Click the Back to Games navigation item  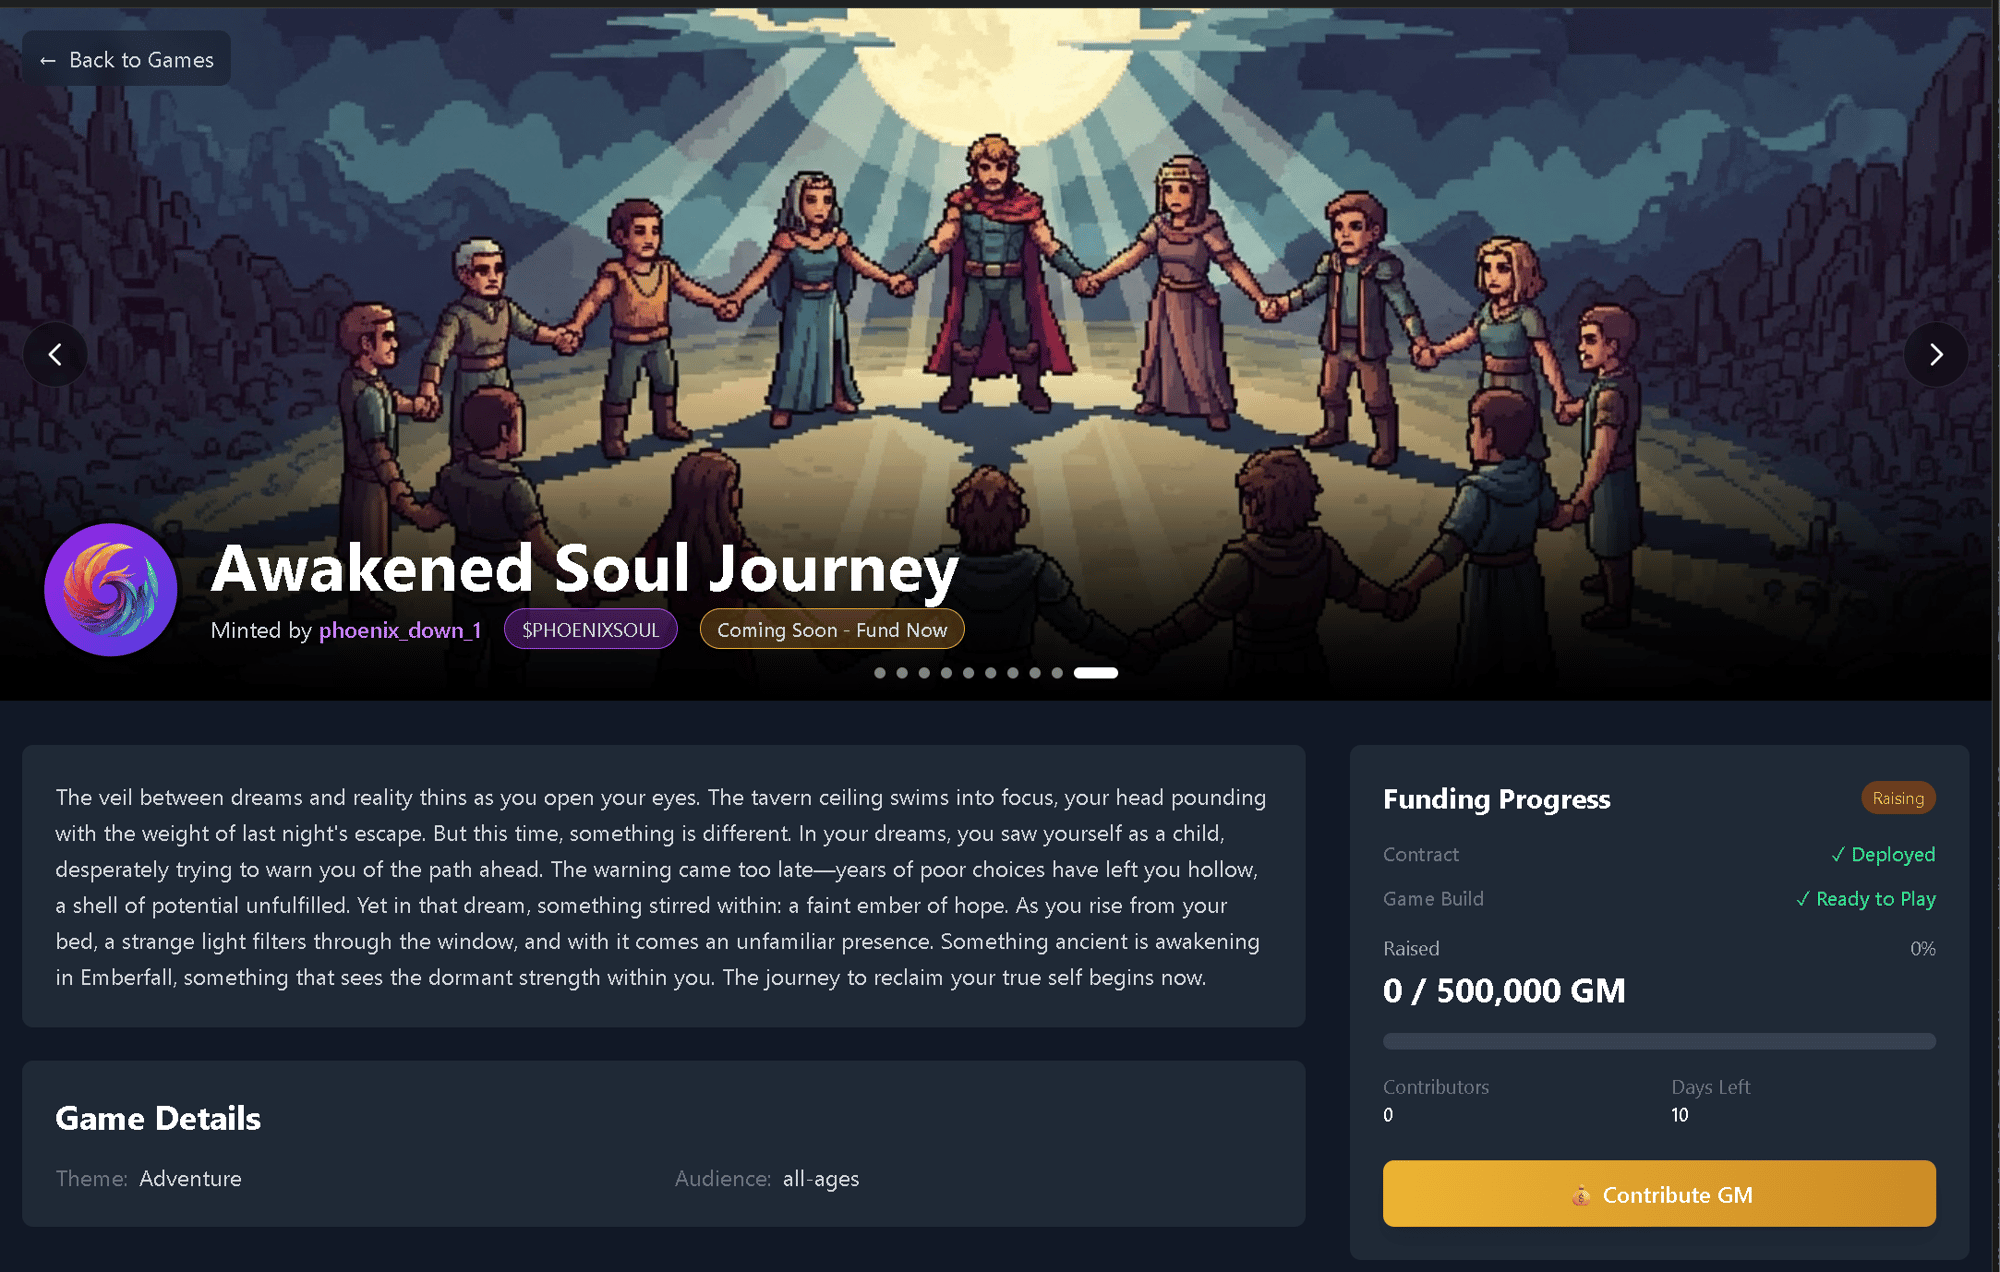[126, 59]
